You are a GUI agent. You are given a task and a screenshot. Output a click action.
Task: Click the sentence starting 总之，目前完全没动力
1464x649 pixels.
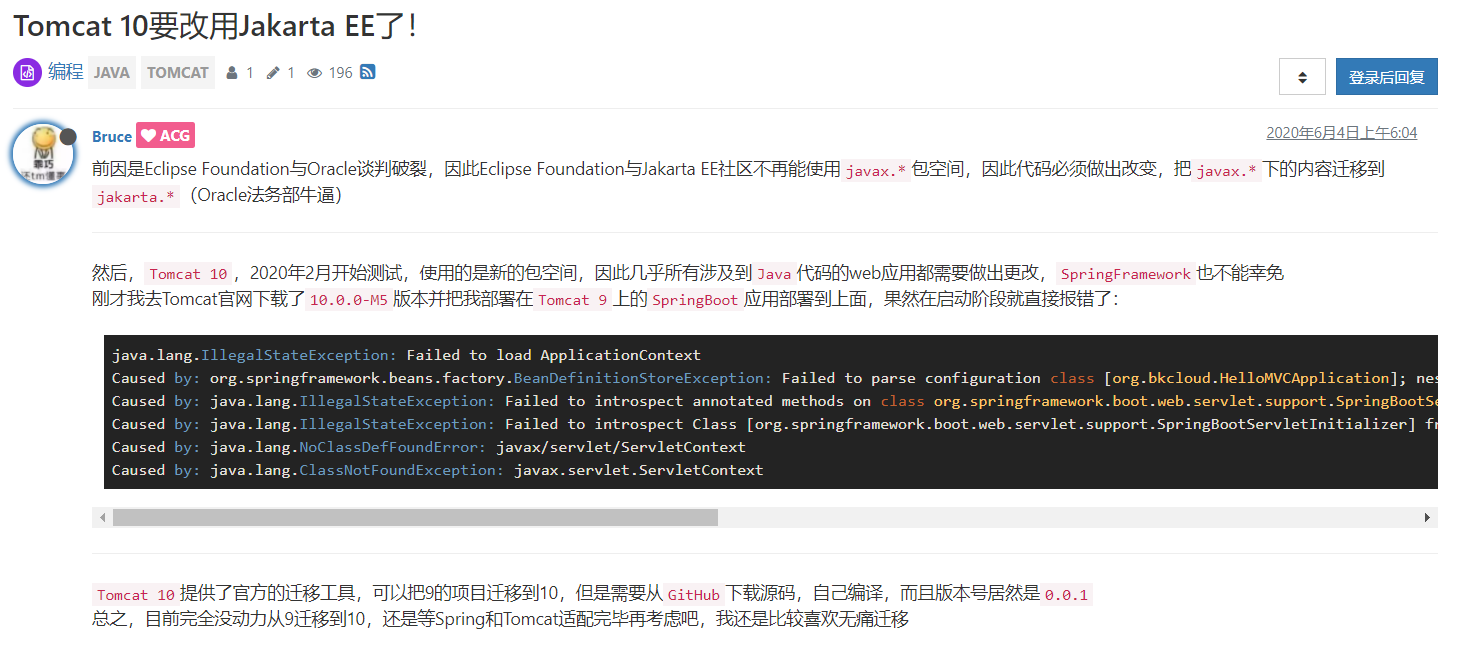point(500,620)
